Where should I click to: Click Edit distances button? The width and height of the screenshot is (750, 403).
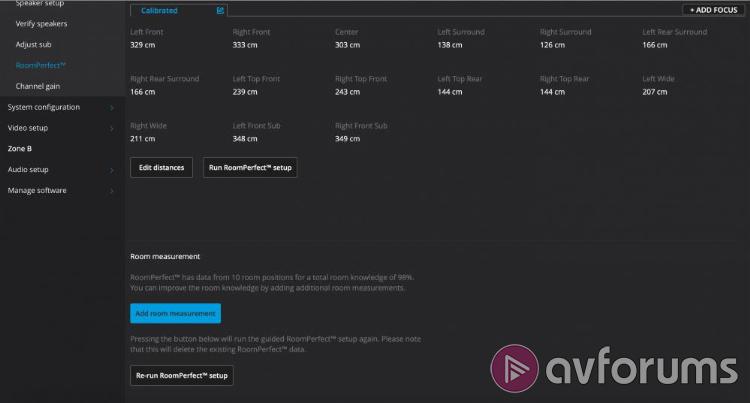161,167
